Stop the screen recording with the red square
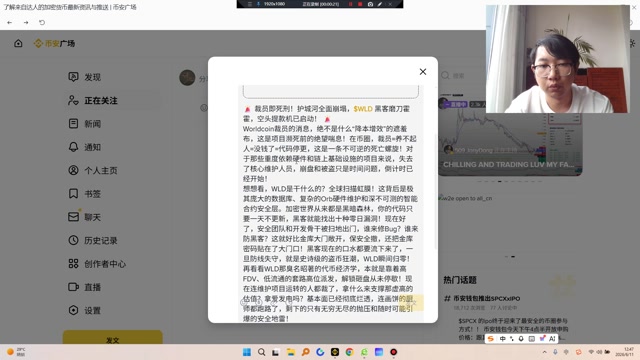Screen dimensions: 640x360 (360, 4)
